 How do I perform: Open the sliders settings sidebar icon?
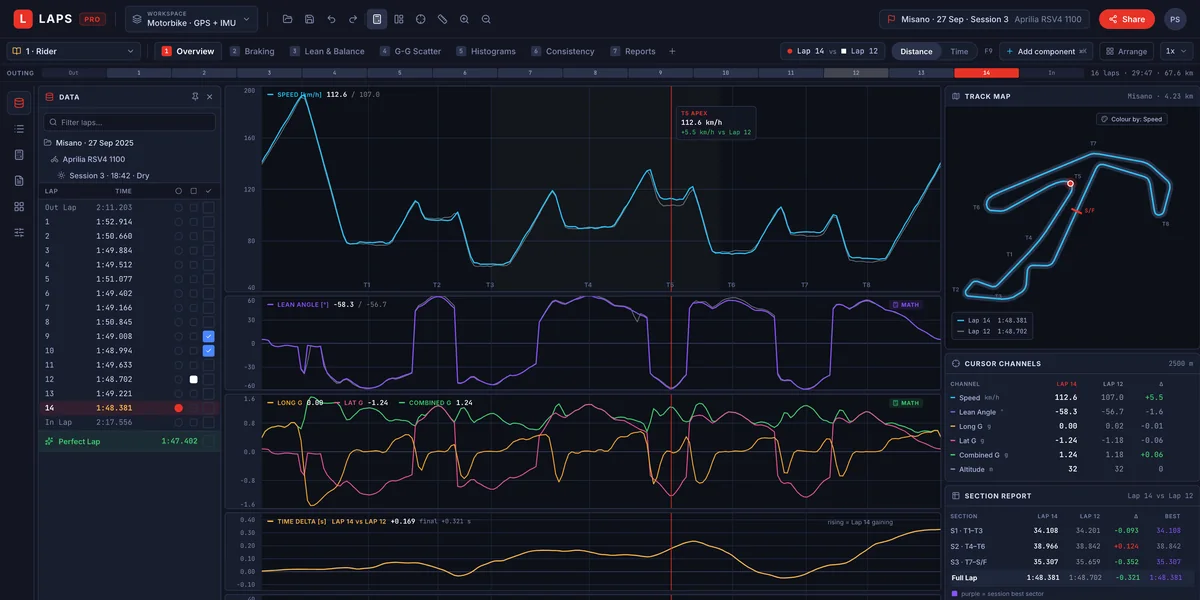(19, 233)
